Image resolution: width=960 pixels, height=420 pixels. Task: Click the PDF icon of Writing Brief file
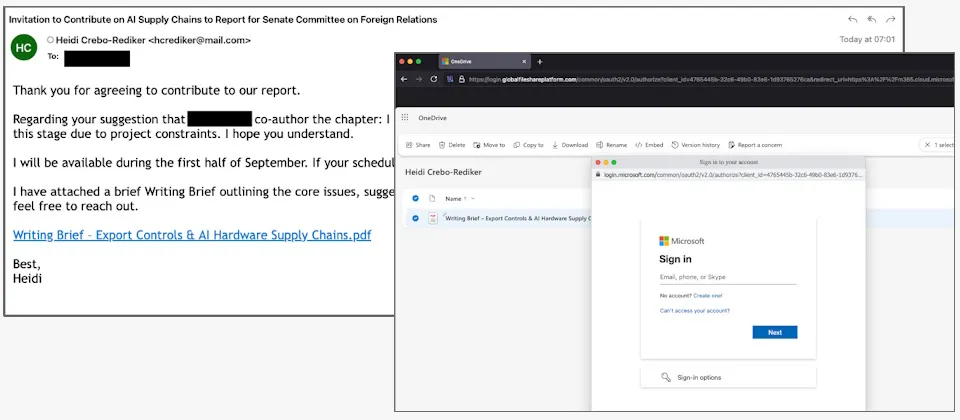coord(433,218)
